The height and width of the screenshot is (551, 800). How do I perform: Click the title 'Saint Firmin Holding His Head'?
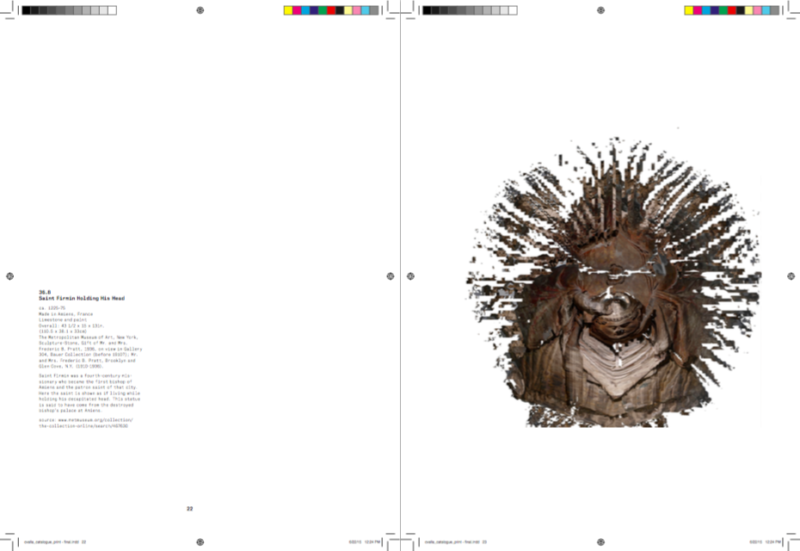click(82, 298)
